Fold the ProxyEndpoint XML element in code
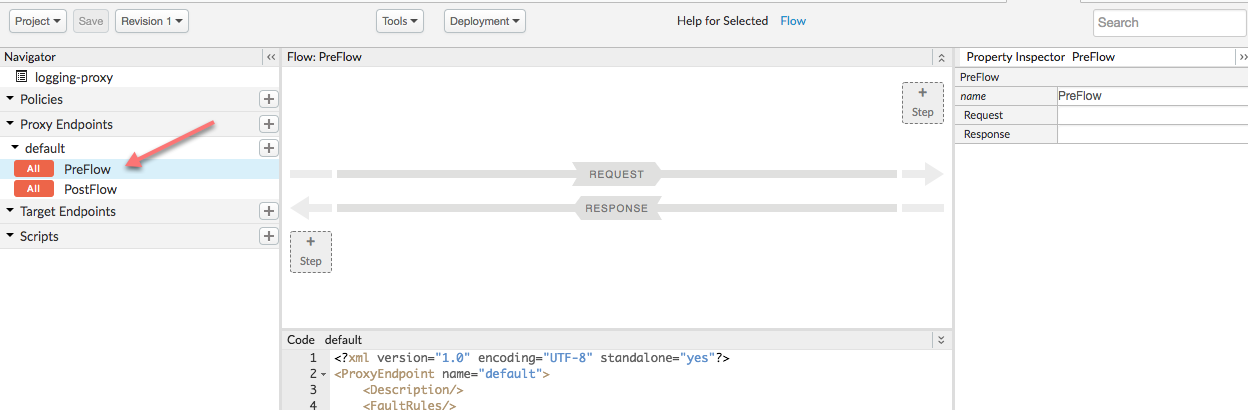This screenshot has height=410, width=1248. coord(323,374)
